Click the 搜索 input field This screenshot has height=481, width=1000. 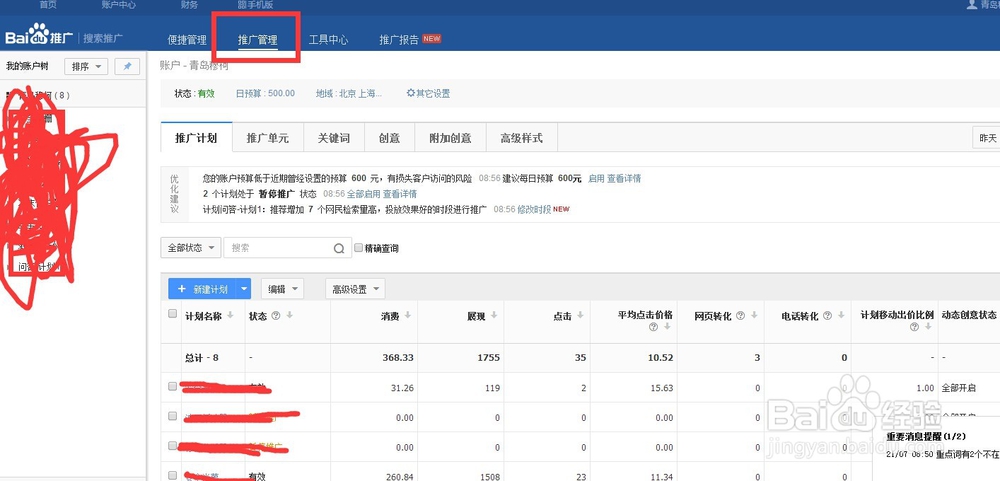(x=288, y=248)
